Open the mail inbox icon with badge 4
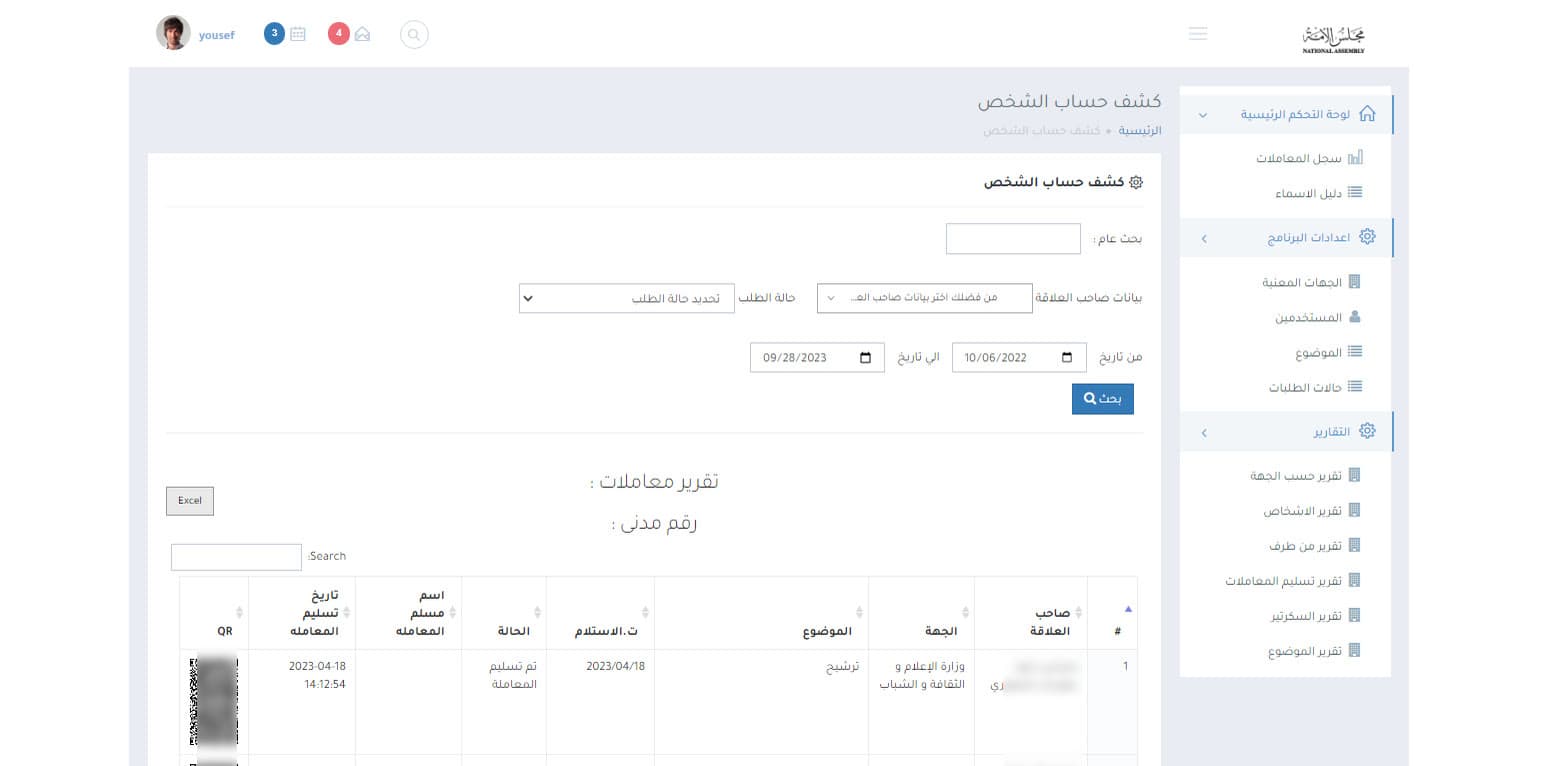 tap(362, 34)
